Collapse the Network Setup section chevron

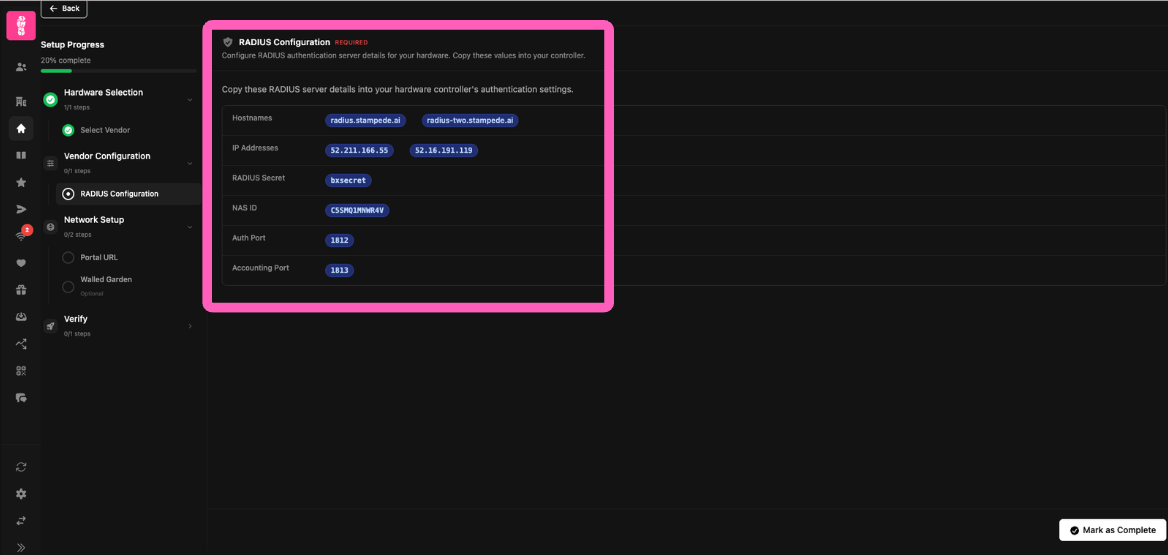[190, 227]
